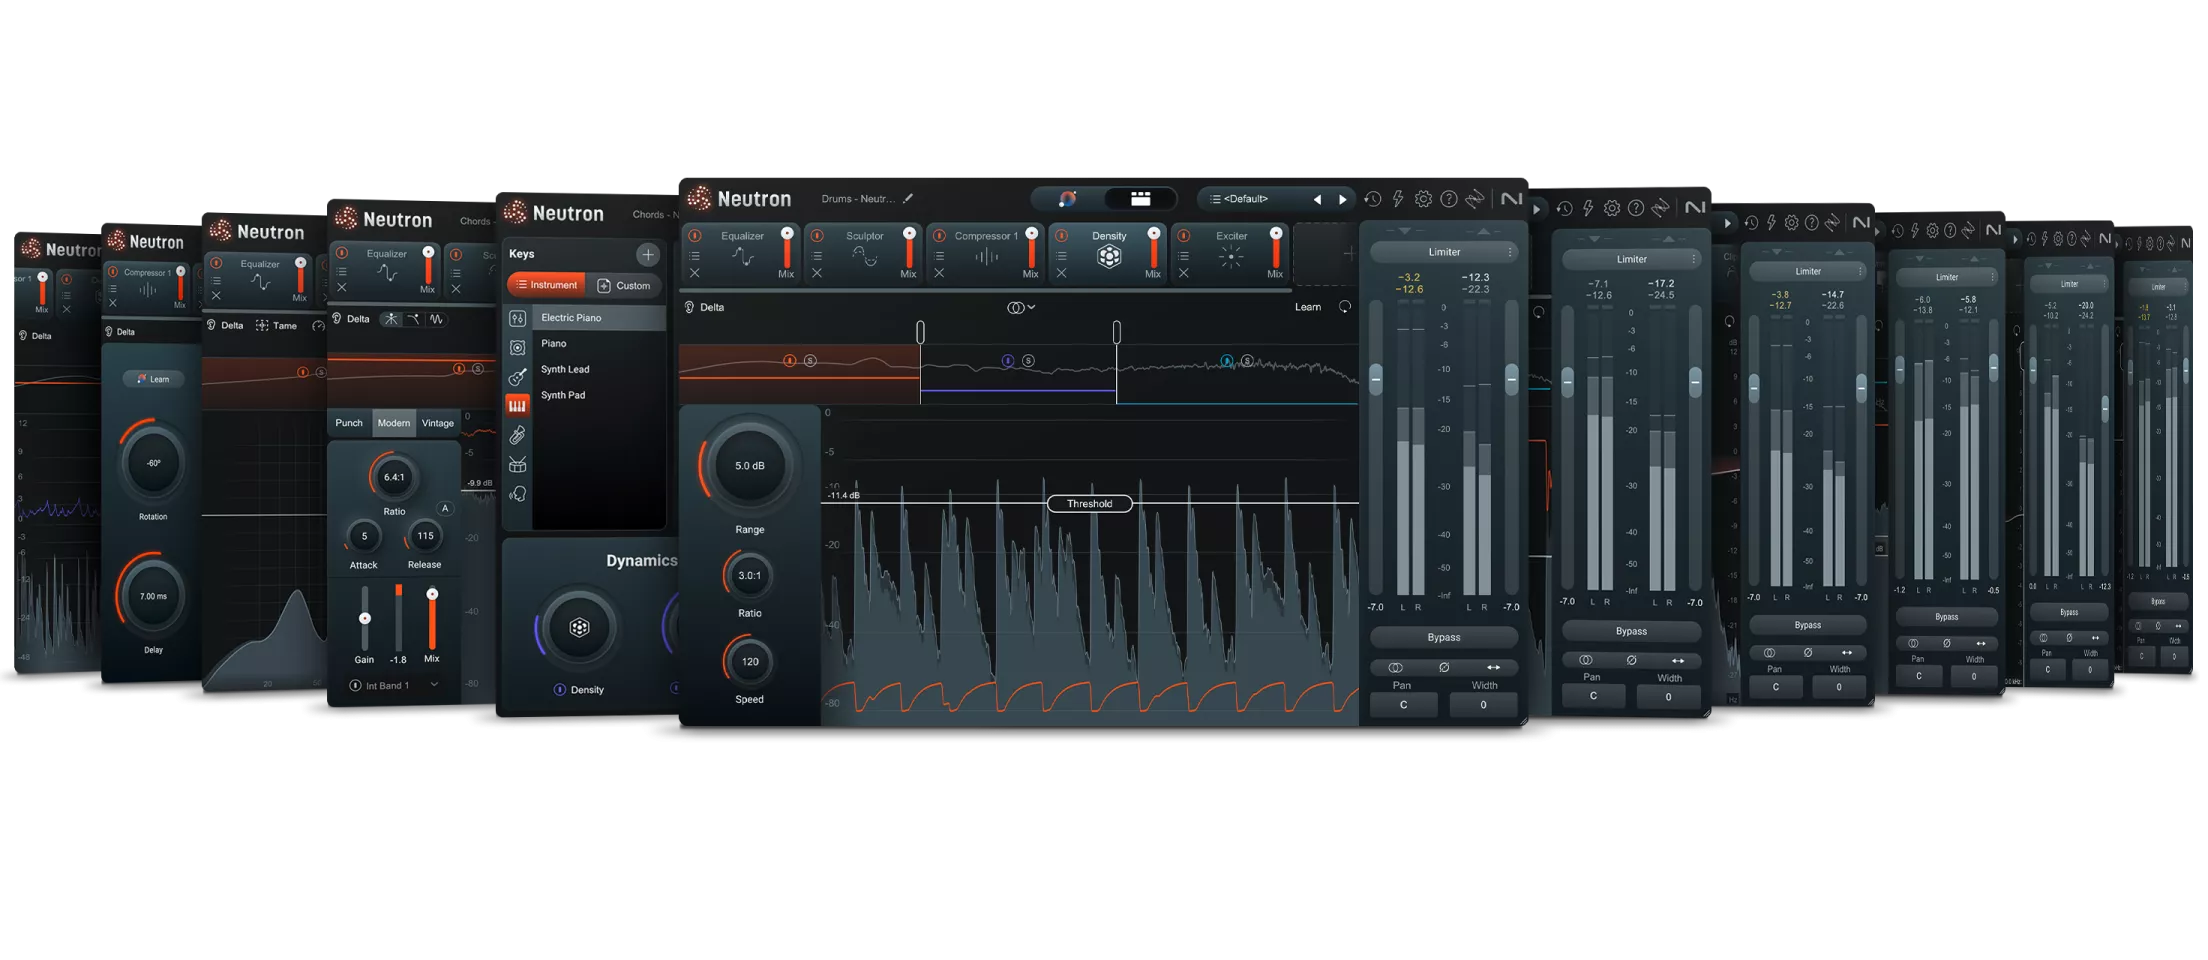
Task: Adjust the Density module Mix slider
Action: coord(1153,246)
